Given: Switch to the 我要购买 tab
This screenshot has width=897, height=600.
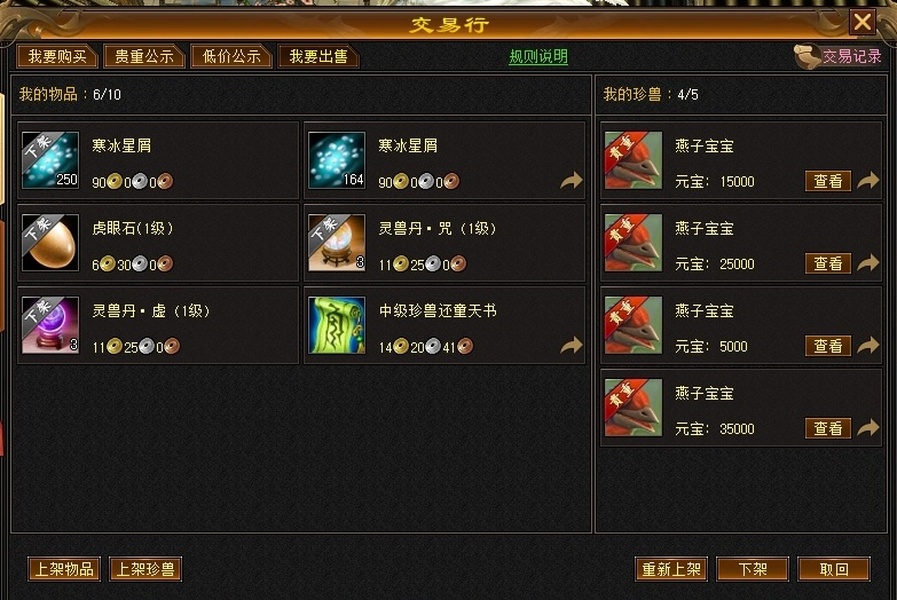Looking at the screenshot, I should tap(57, 56).
